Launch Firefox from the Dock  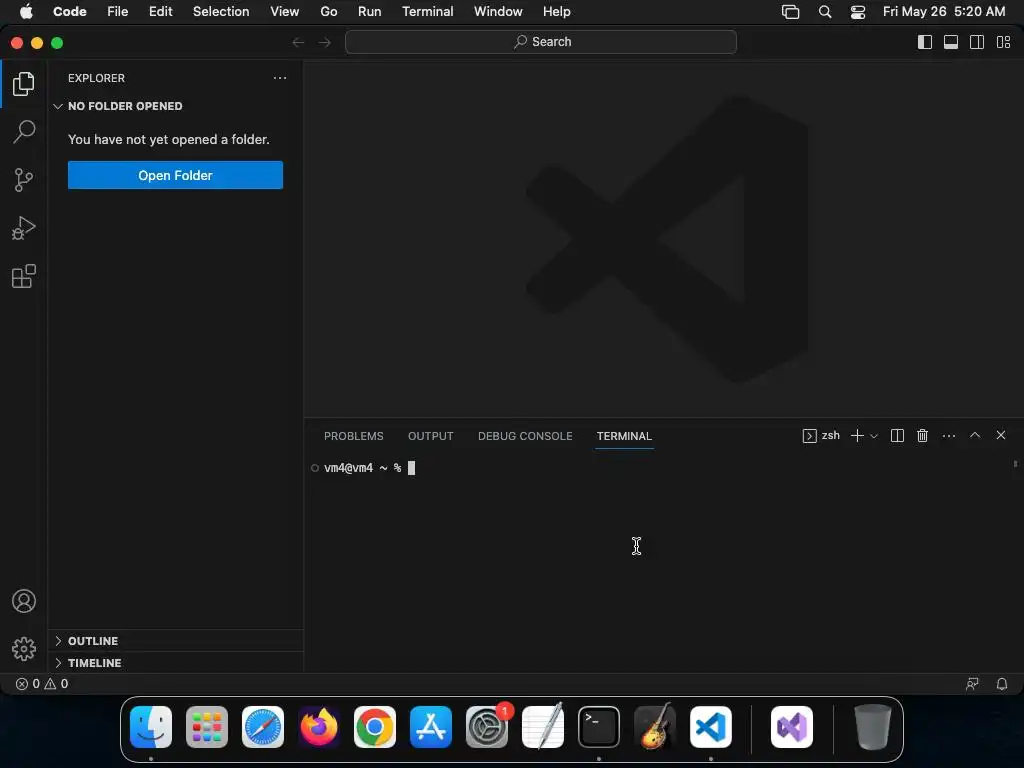319,727
